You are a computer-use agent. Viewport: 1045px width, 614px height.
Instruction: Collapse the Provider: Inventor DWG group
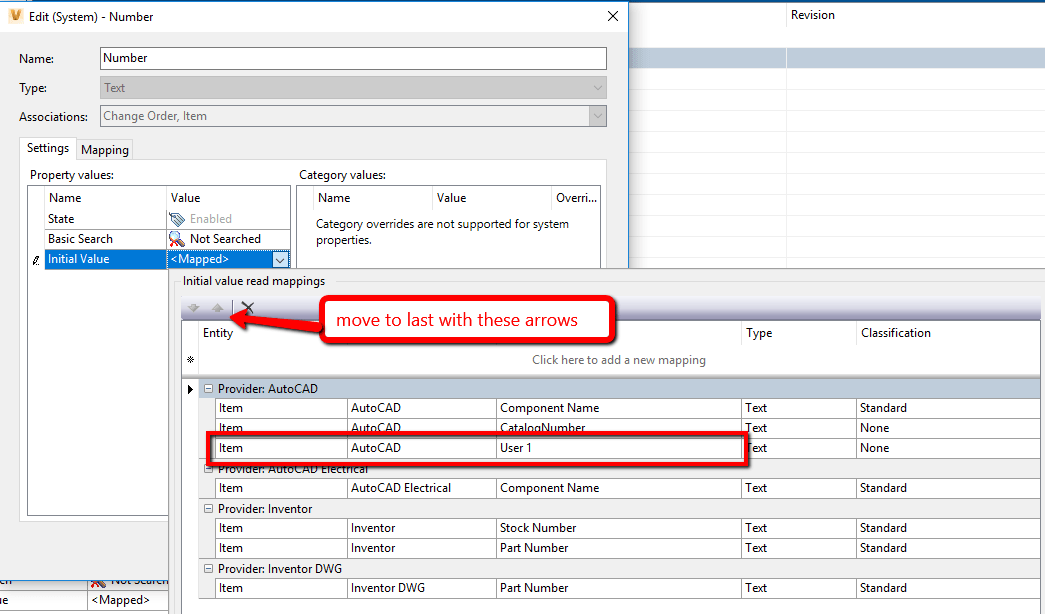pos(208,568)
